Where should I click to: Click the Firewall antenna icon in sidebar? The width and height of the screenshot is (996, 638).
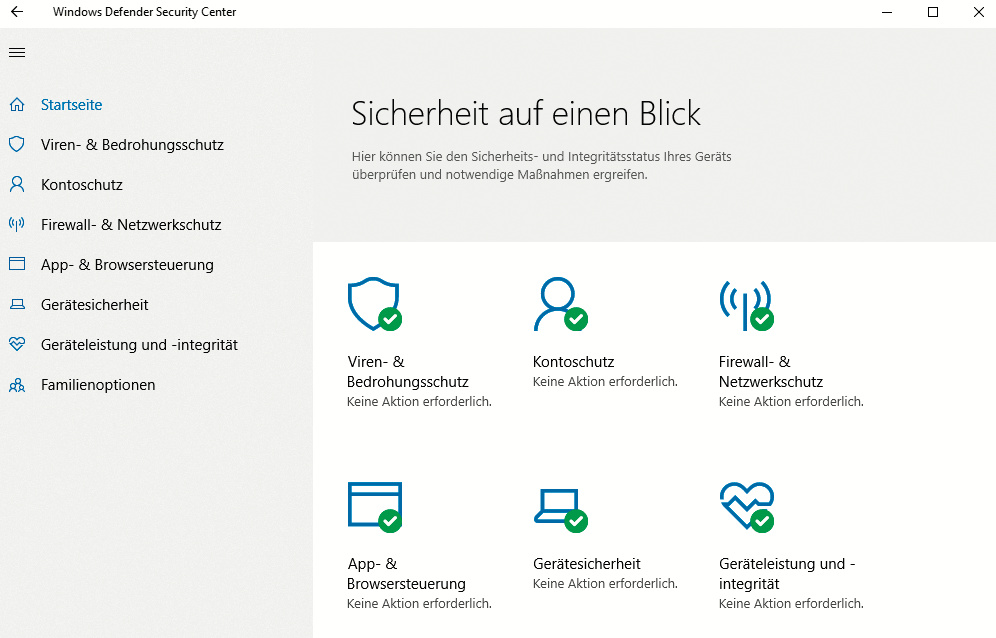click(16, 225)
